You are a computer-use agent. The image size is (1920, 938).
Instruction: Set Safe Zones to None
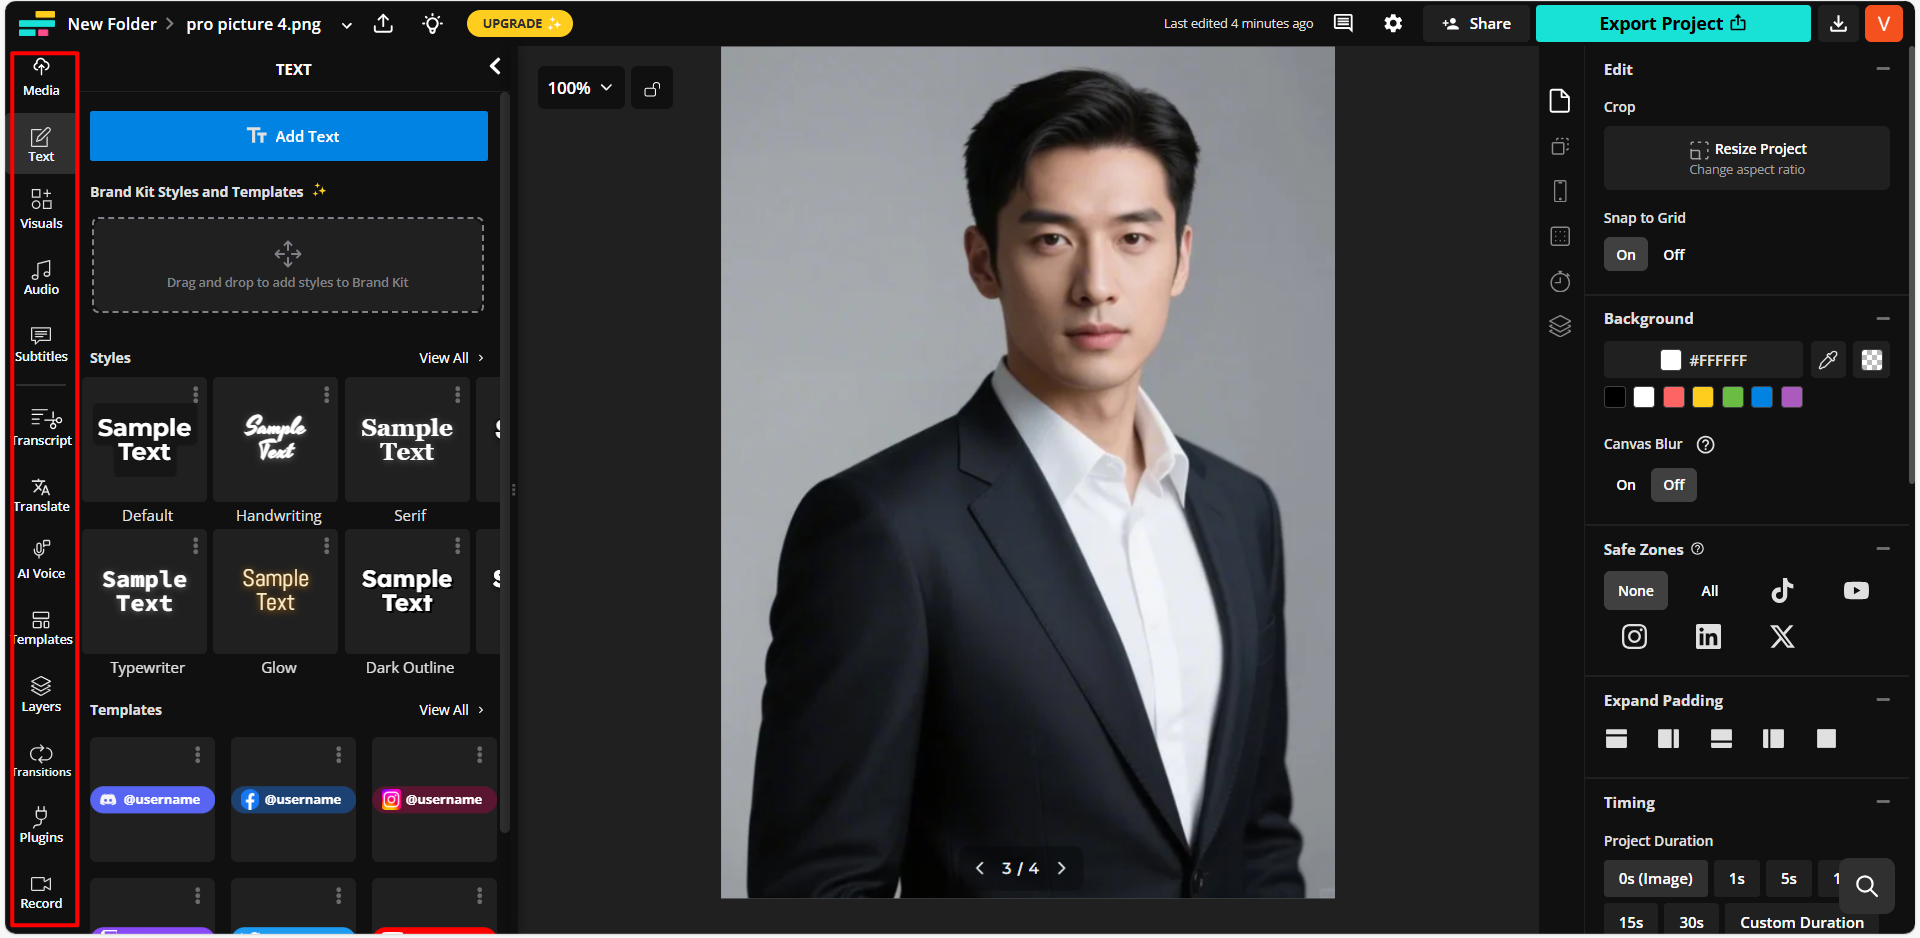[x=1636, y=591]
